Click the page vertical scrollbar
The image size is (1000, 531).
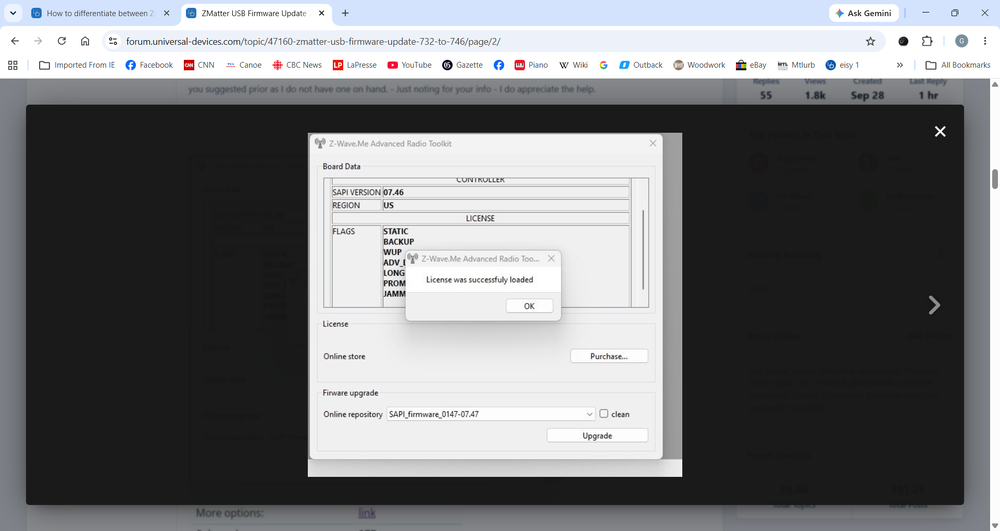pos(994,179)
